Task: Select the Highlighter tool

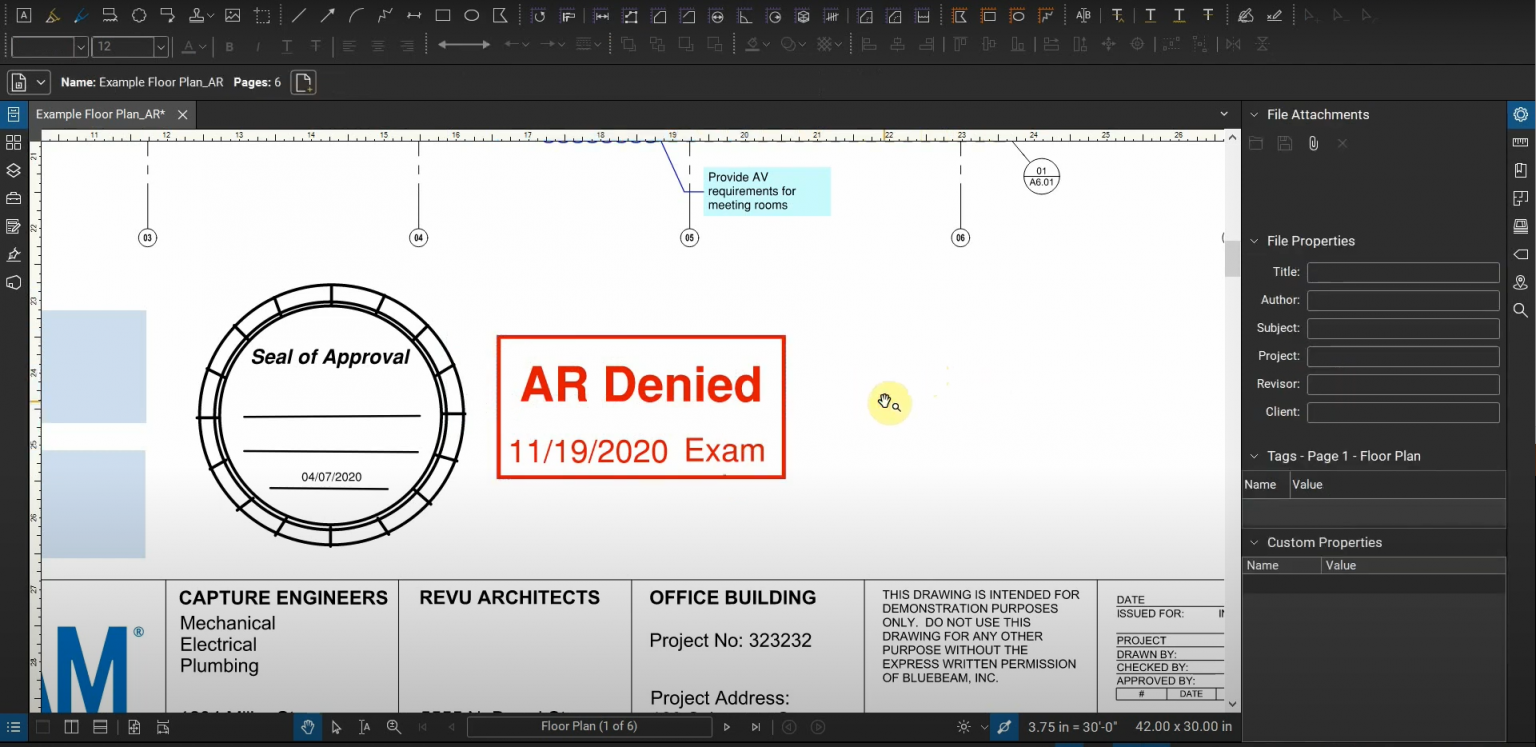Action: pos(52,15)
